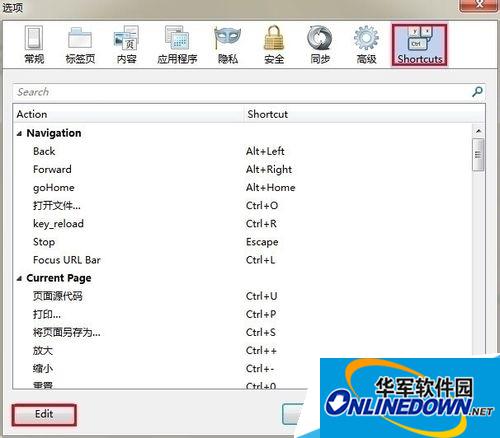Click the Ctrl+- shortcut cell

(260, 369)
